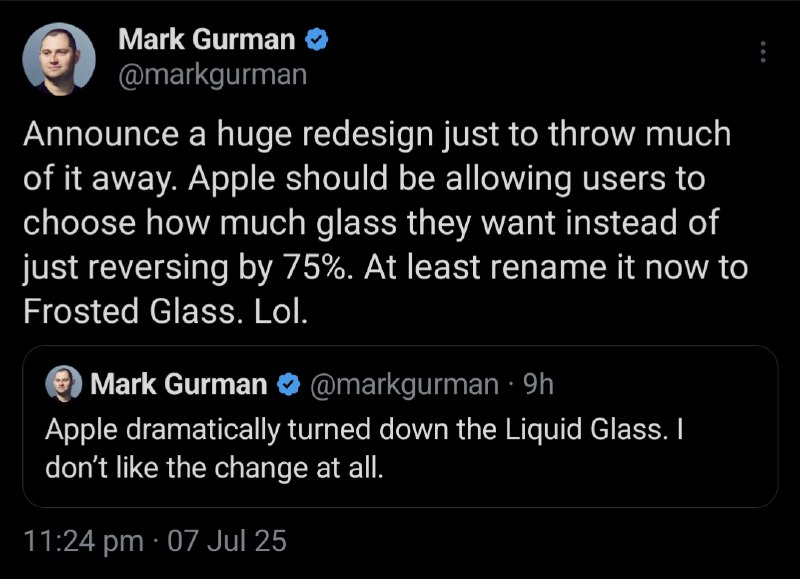The image size is (800, 579).
Task: Select the bold Mark Gurman name at top
Action: pyautogui.click(x=207, y=39)
